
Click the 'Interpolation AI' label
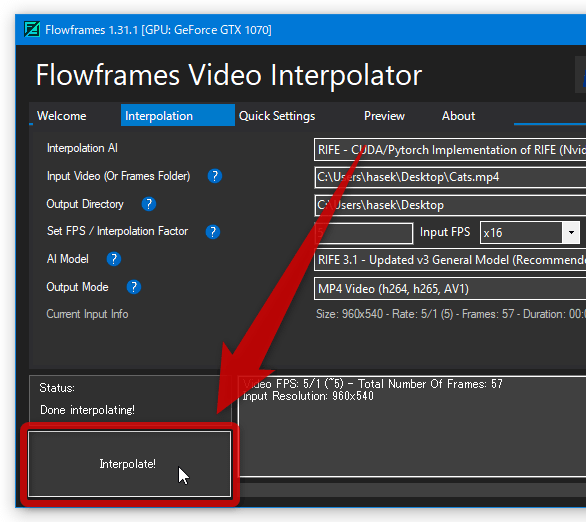click(x=82, y=148)
